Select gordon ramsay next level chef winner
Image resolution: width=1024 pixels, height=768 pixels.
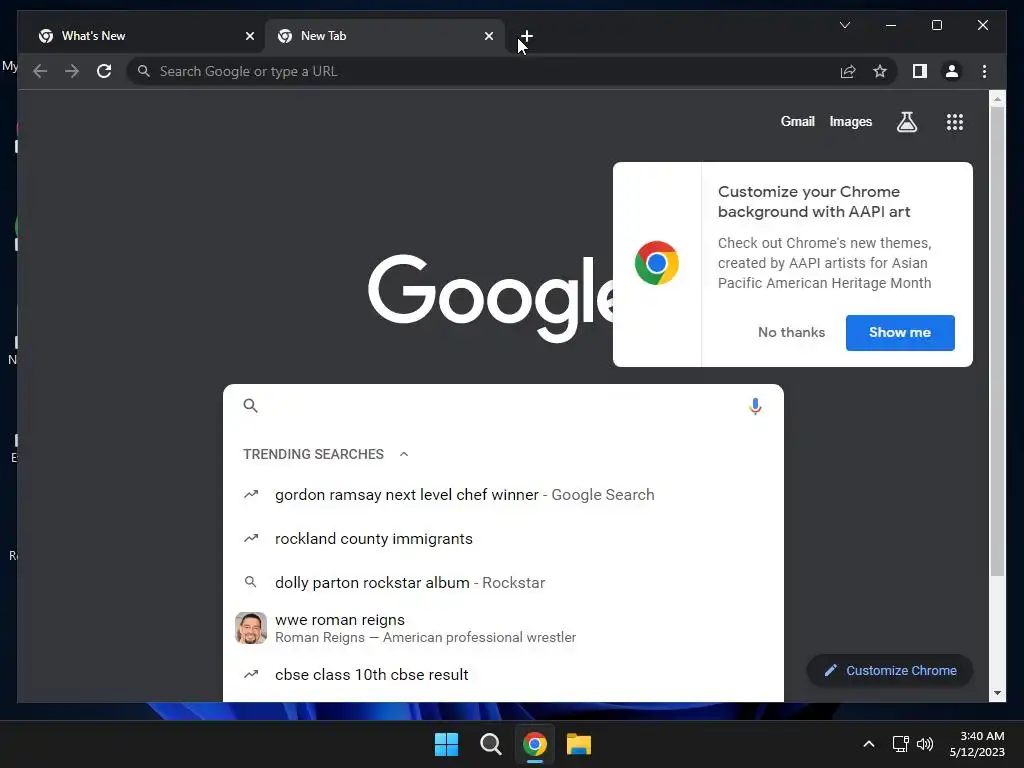[x=503, y=494]
